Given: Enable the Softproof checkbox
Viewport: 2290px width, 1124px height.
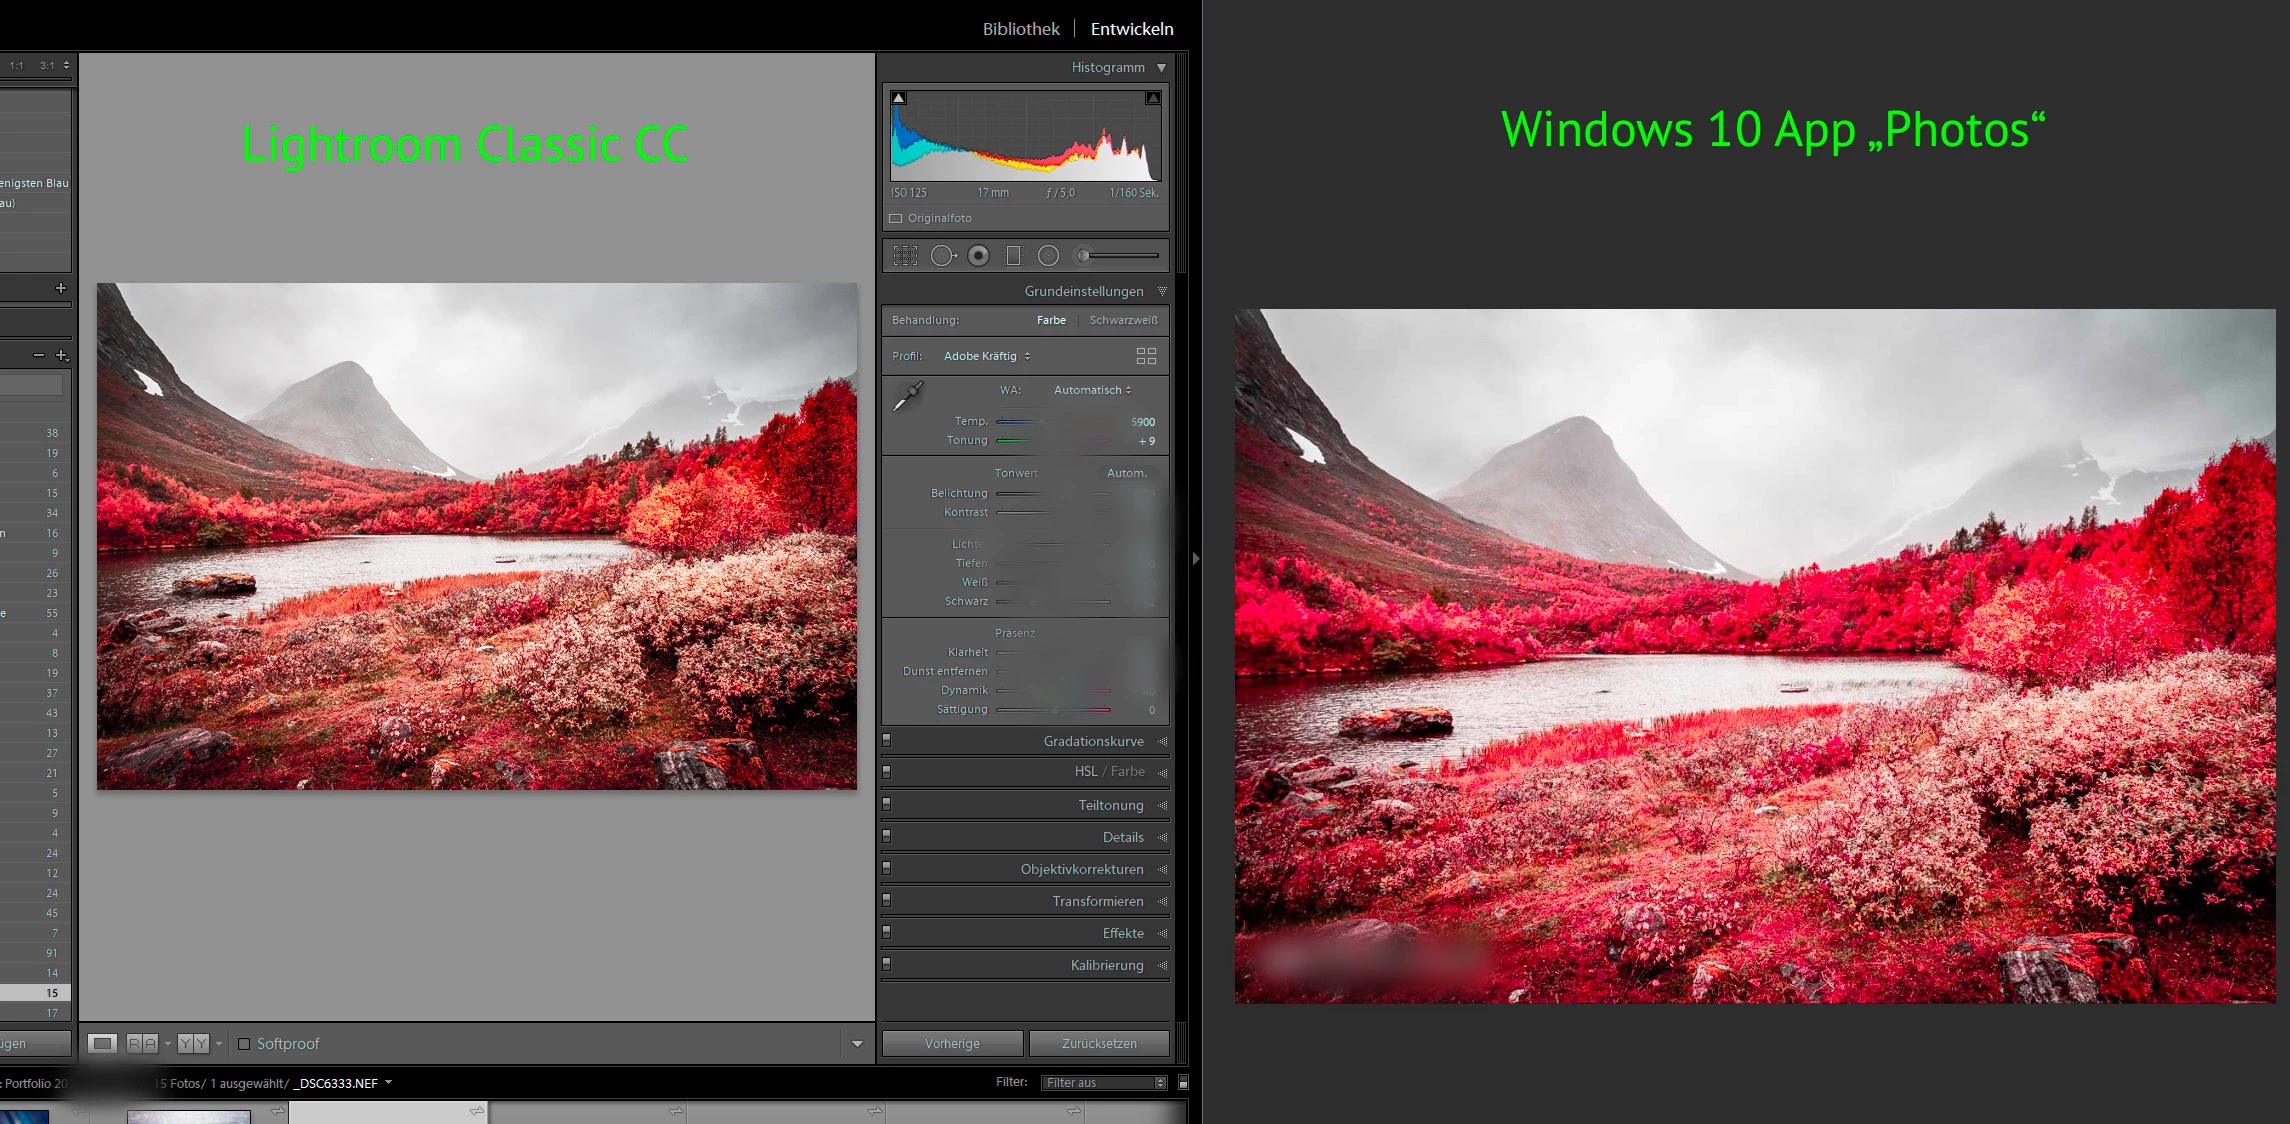Looking at the screenshot, I should pyautogui.click(x=244, y=1043).
